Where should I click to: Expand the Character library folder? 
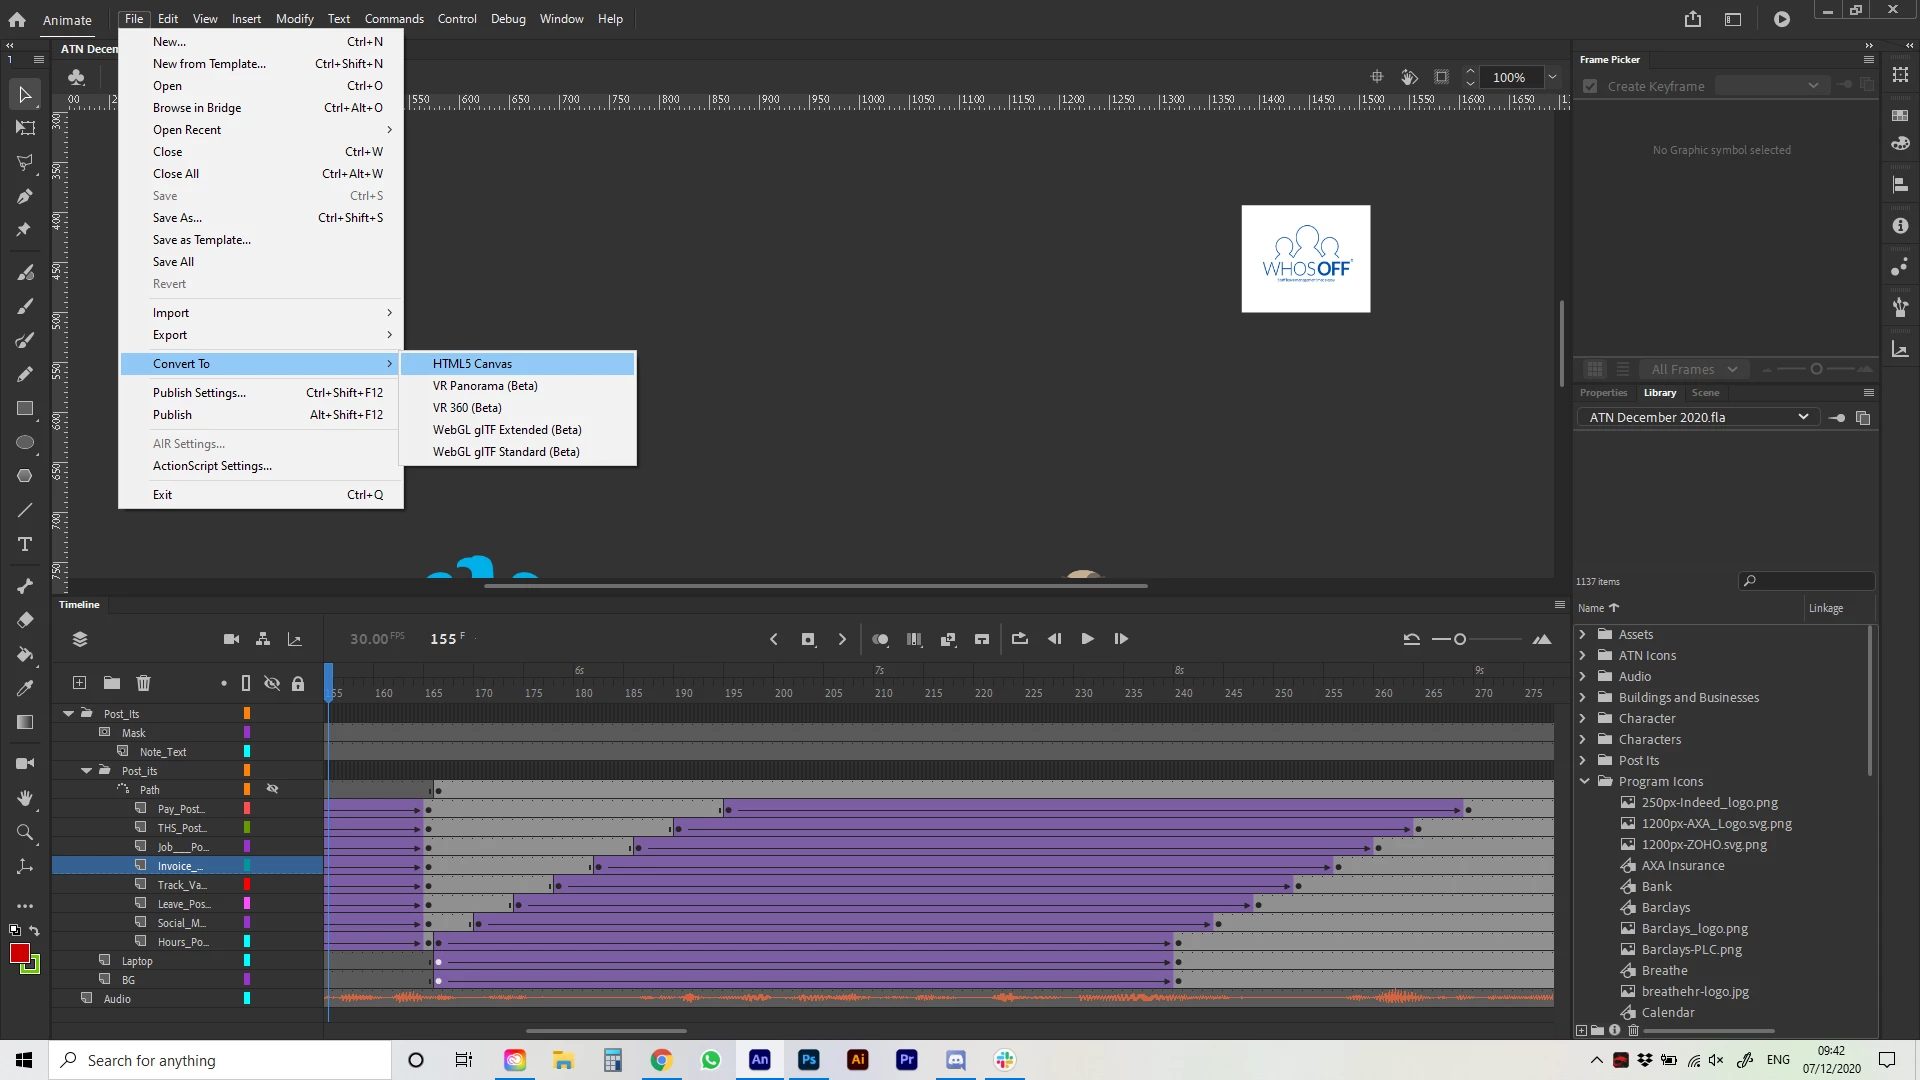pos(1583,718)
